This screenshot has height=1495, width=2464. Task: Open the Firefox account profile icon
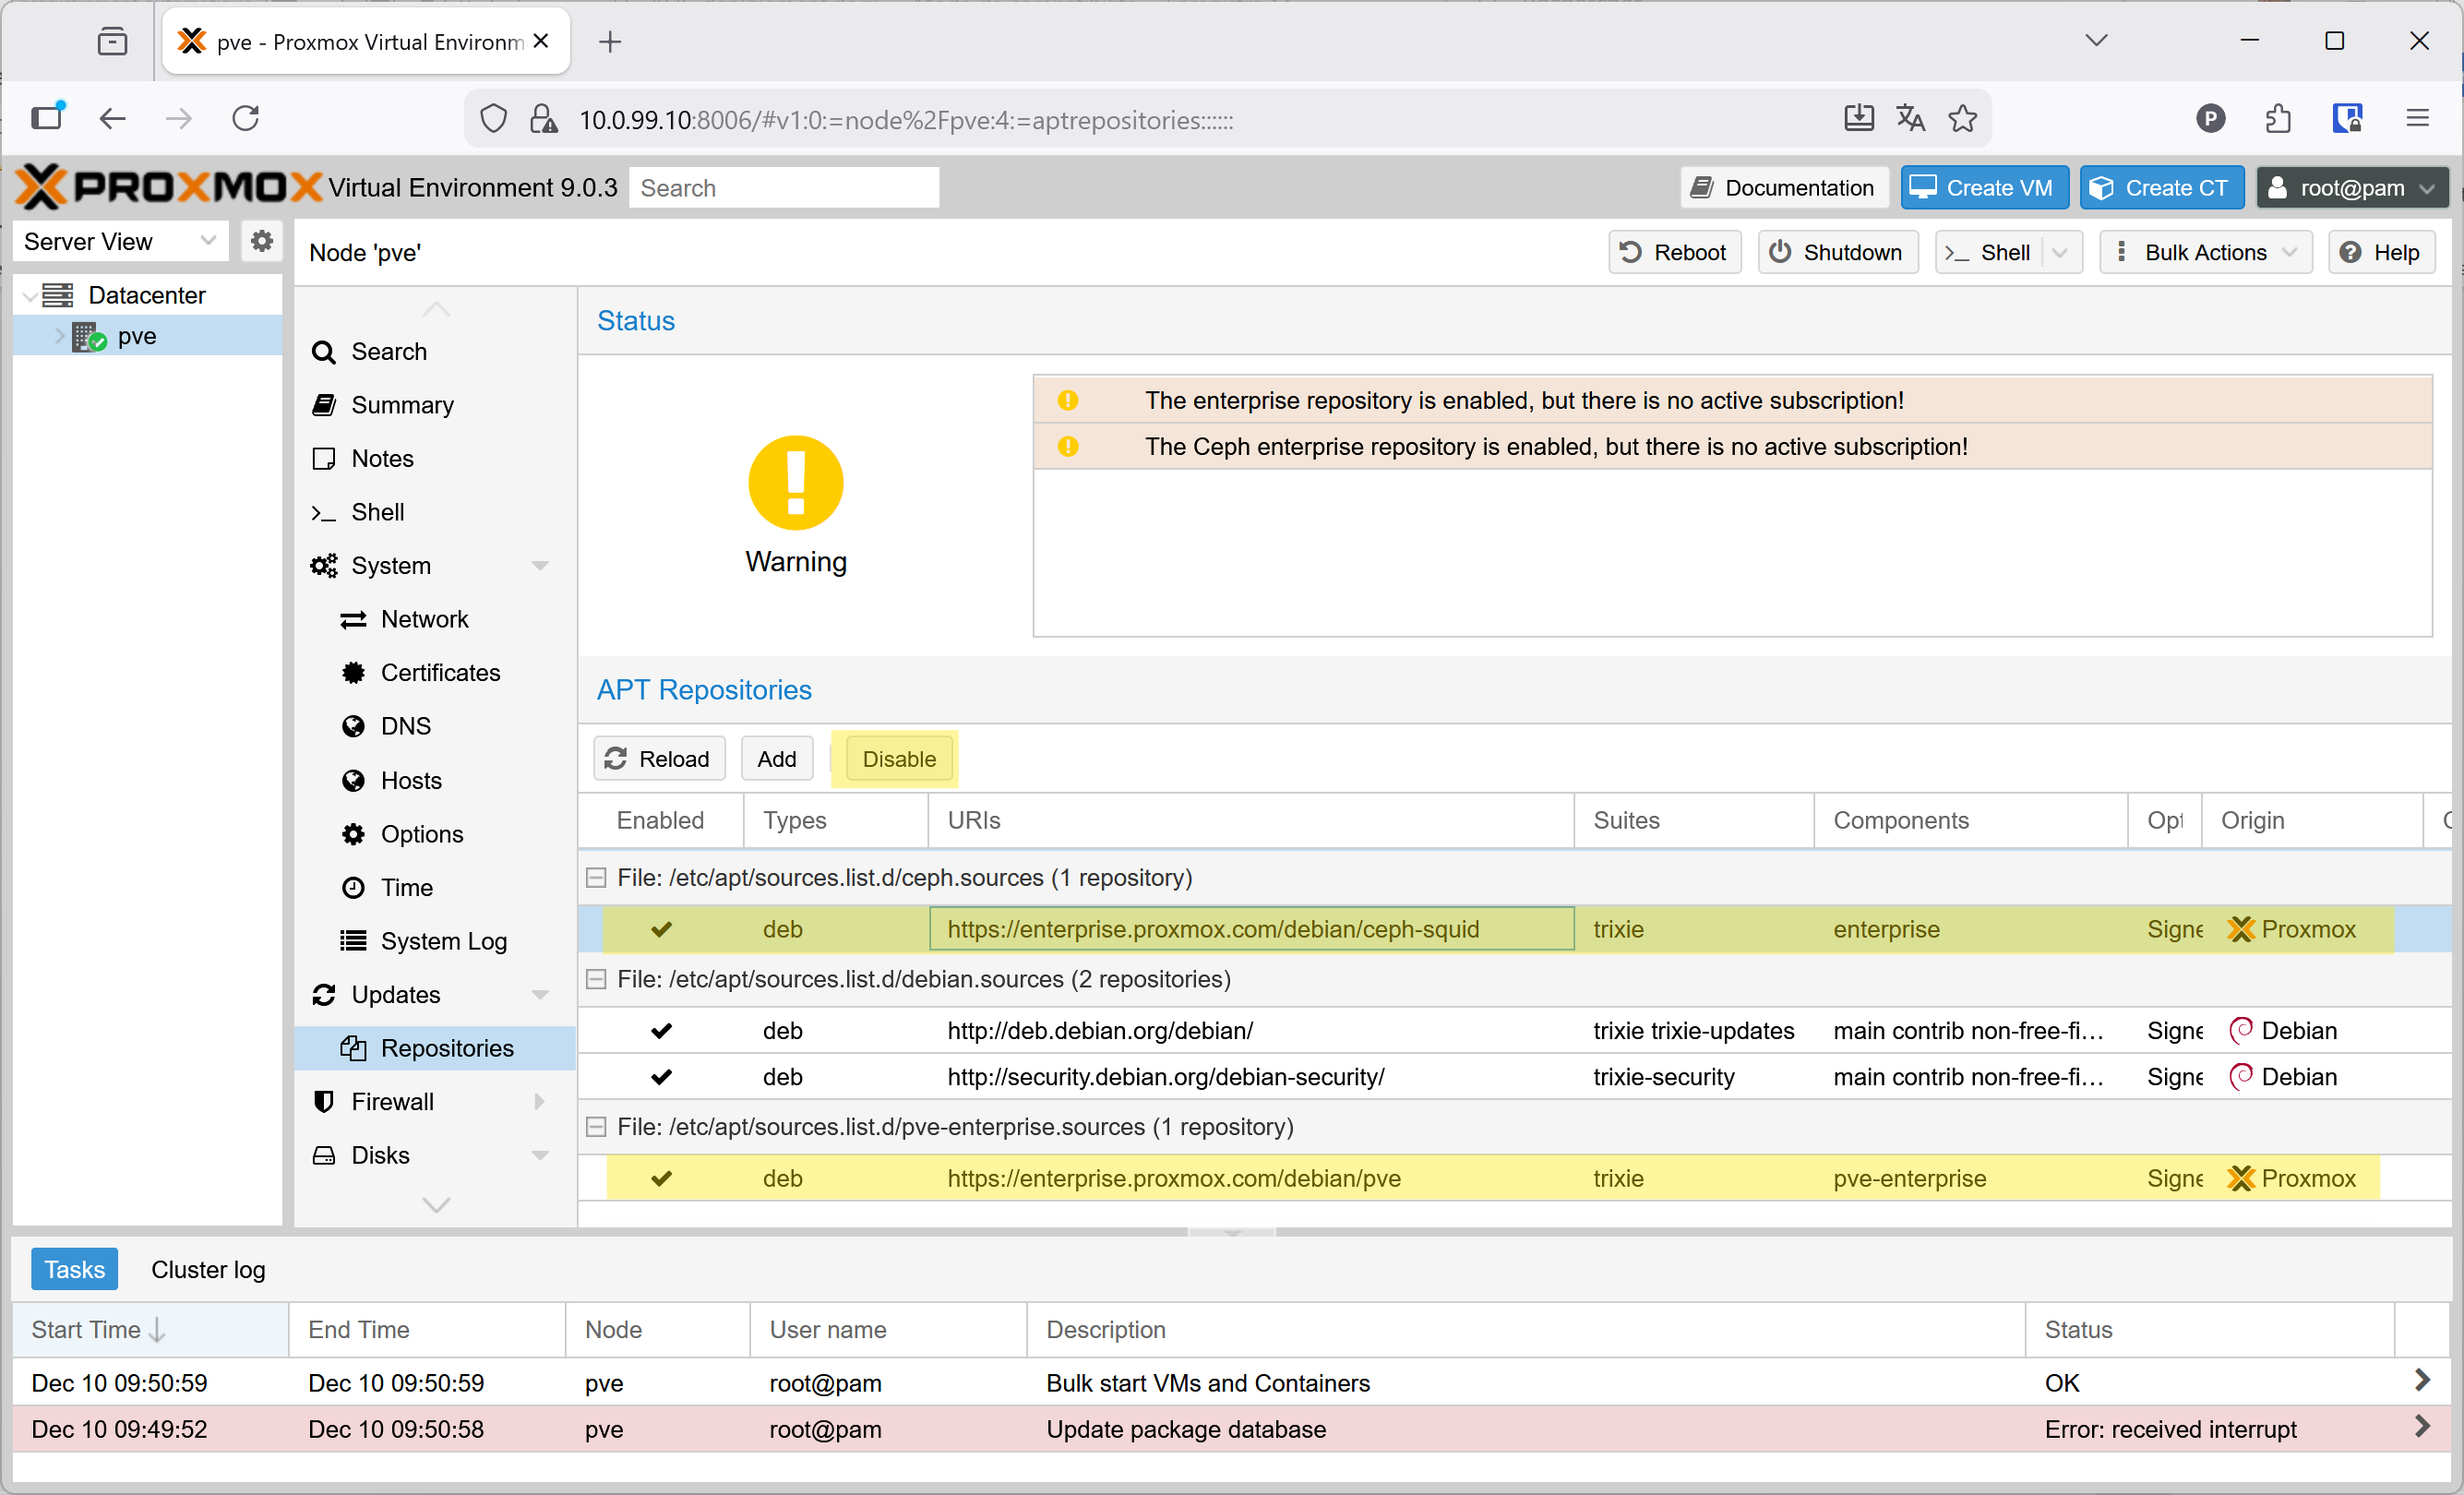point(2210,119)
